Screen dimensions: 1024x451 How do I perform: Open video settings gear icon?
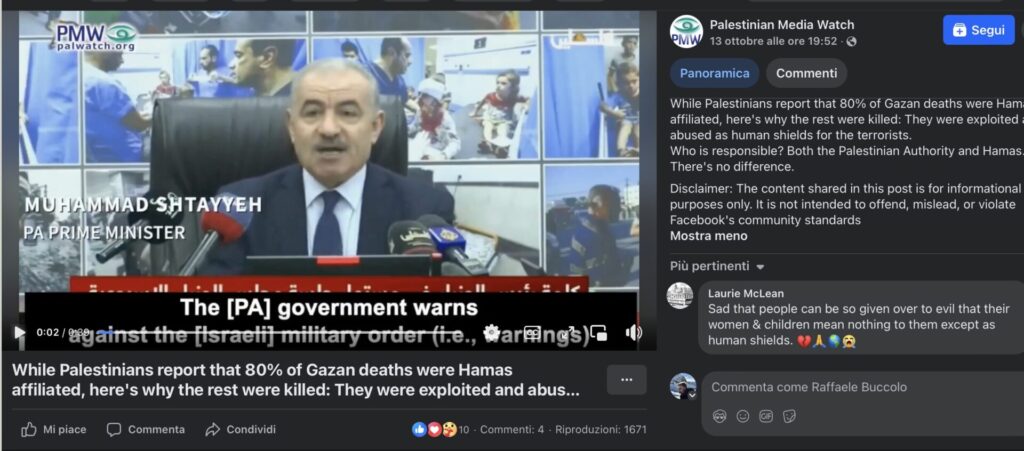click(x=492, y=332)
